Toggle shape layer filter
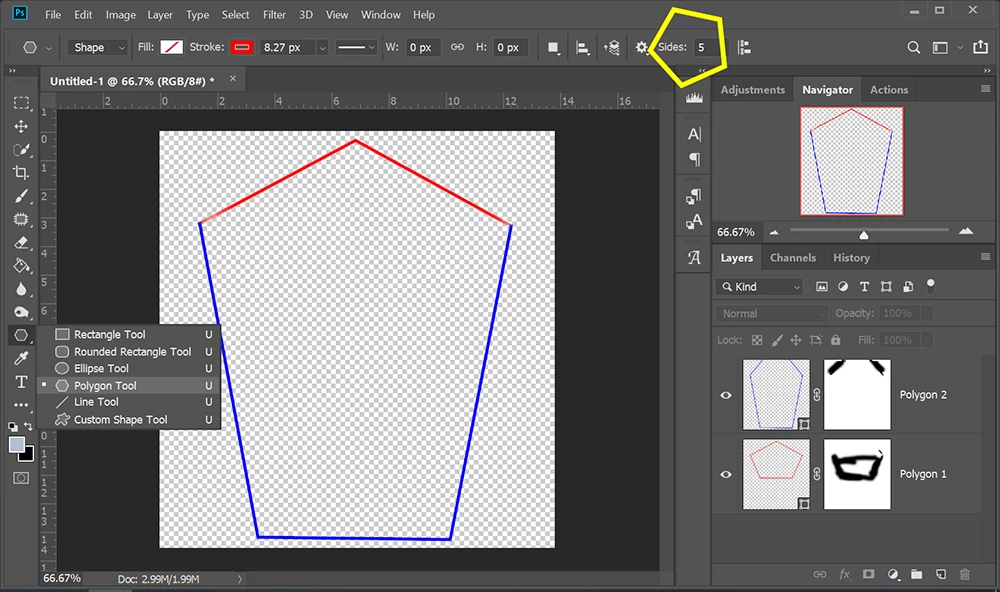Screen dimensions: 1000x592 click(886, 286)
